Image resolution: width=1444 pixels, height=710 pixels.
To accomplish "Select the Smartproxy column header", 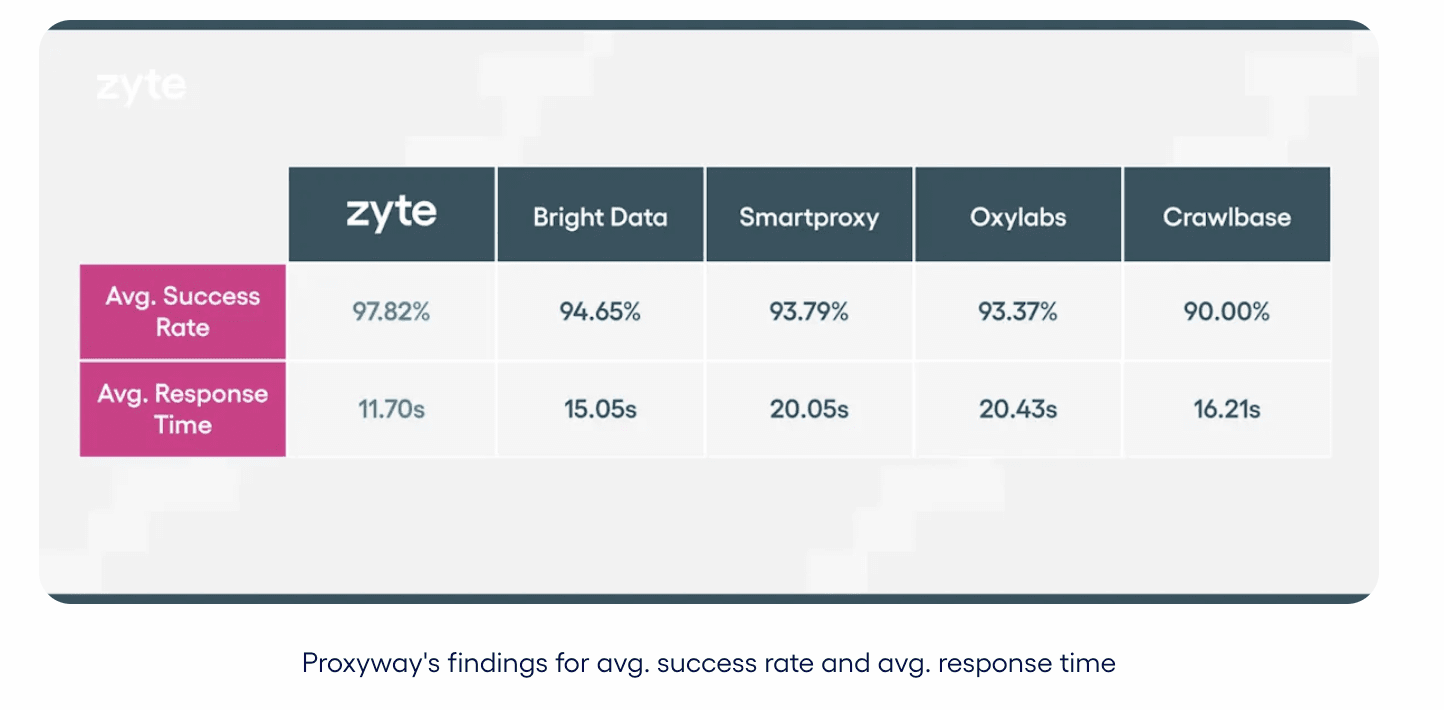I will (809, 217).
